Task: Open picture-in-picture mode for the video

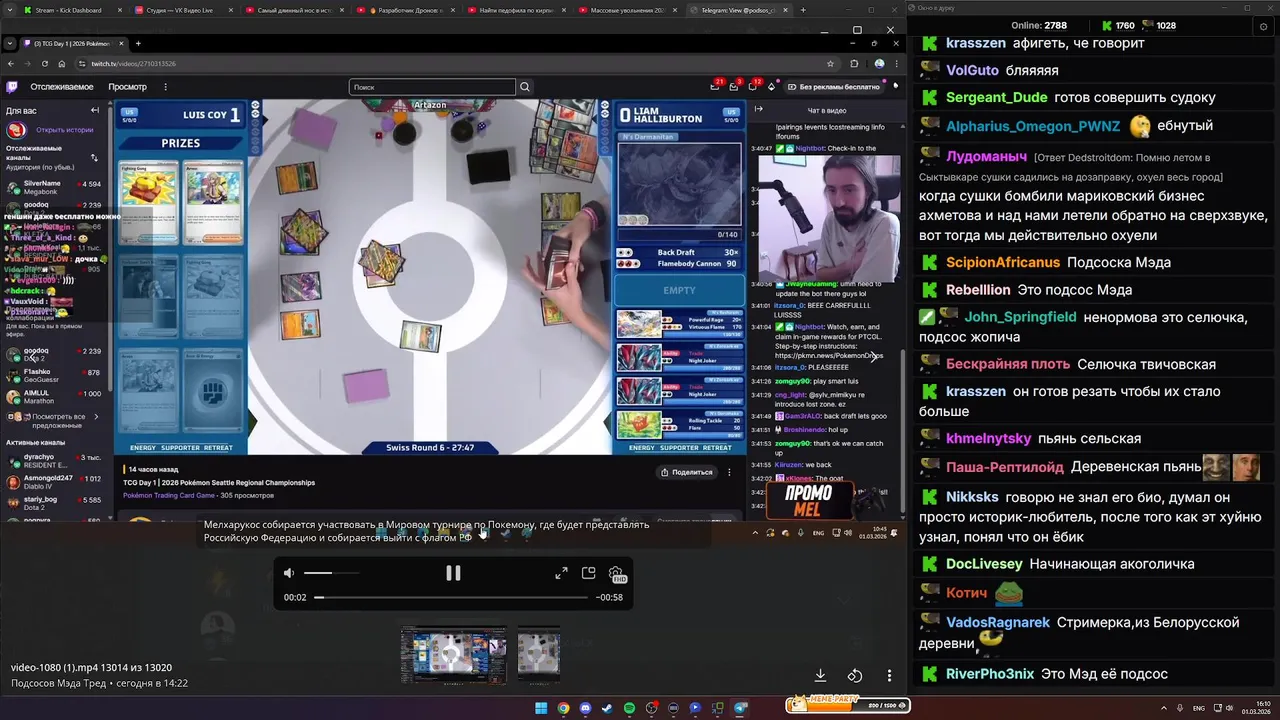Action: [588, 573]
